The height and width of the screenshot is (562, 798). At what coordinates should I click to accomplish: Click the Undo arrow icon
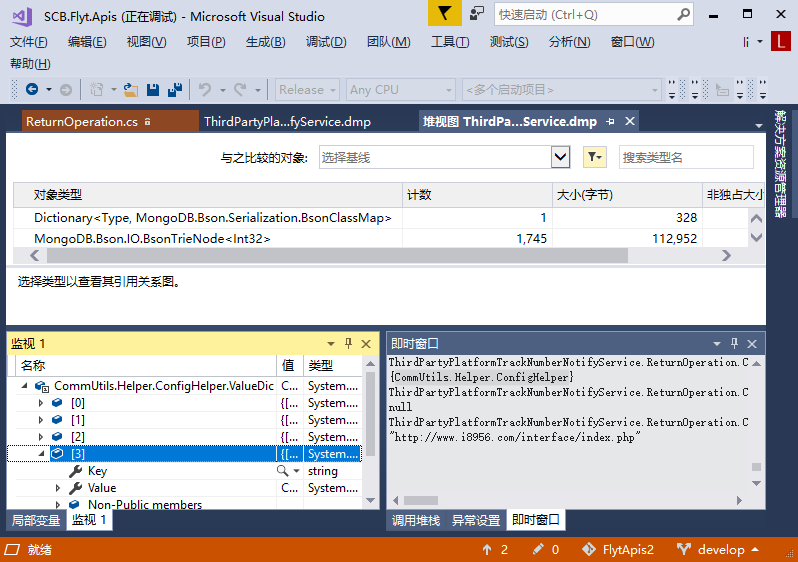click(x=205, y=90)
